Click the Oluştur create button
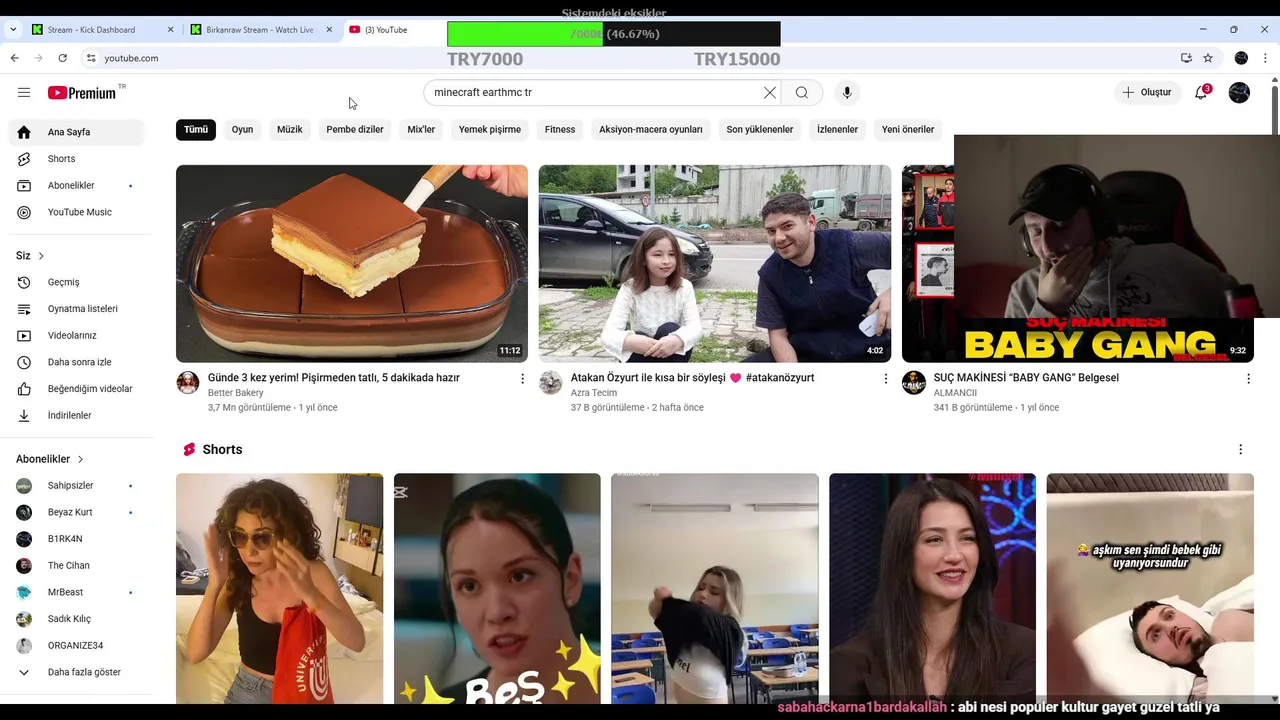The width and height of the screenshot is (1280, 720). pyautogui.click(x=1147, y=93)
